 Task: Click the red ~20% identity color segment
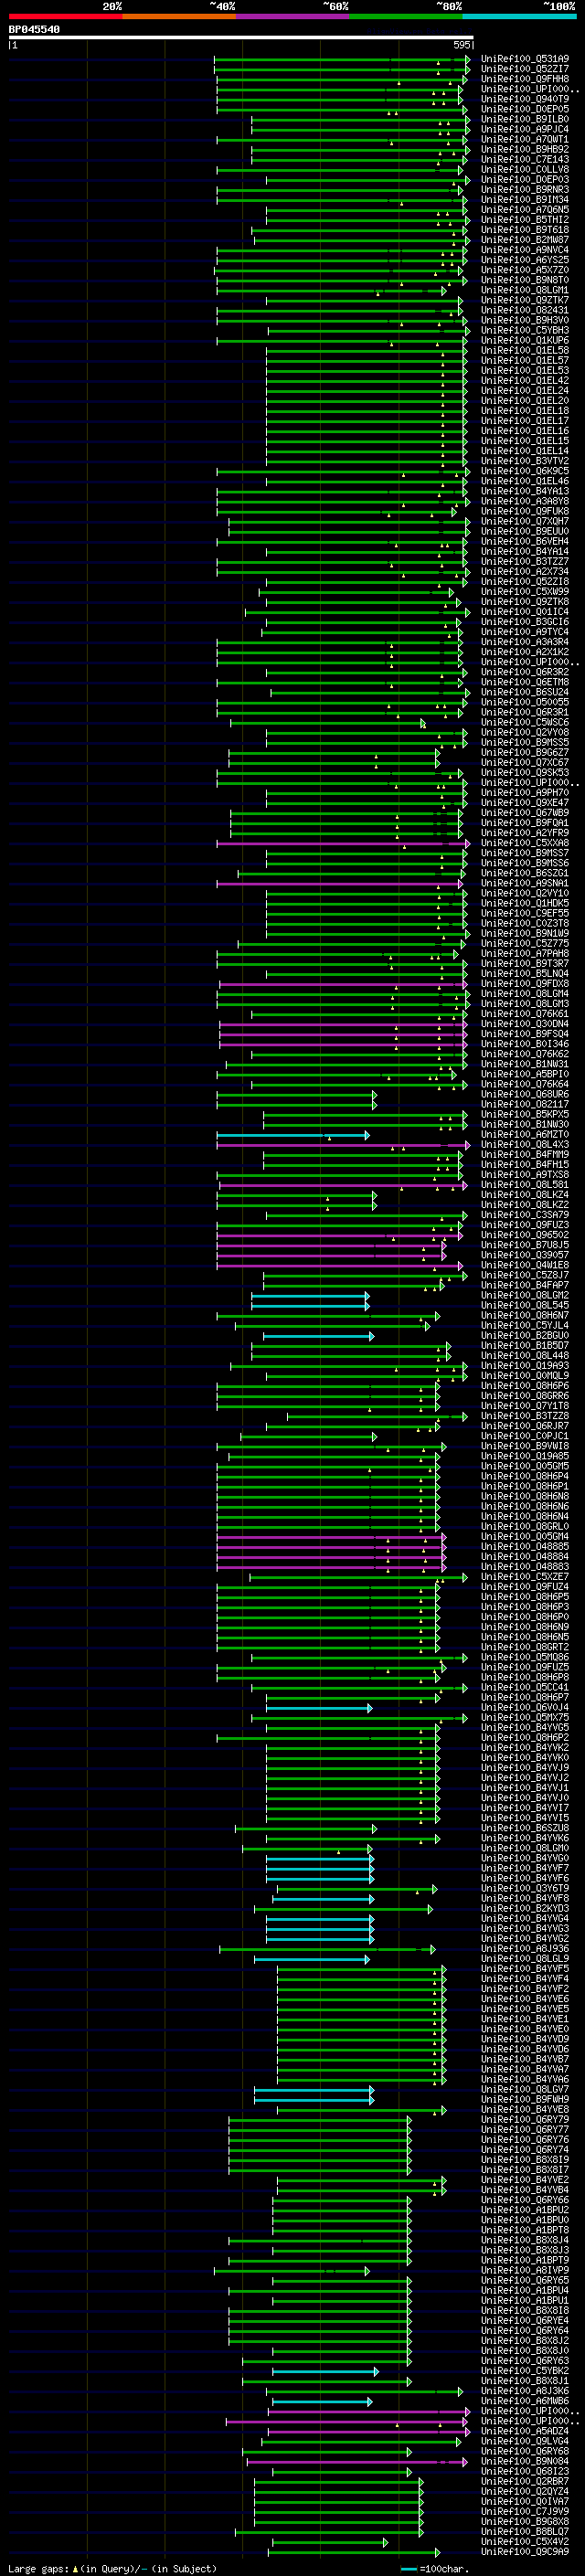point(65,16)
